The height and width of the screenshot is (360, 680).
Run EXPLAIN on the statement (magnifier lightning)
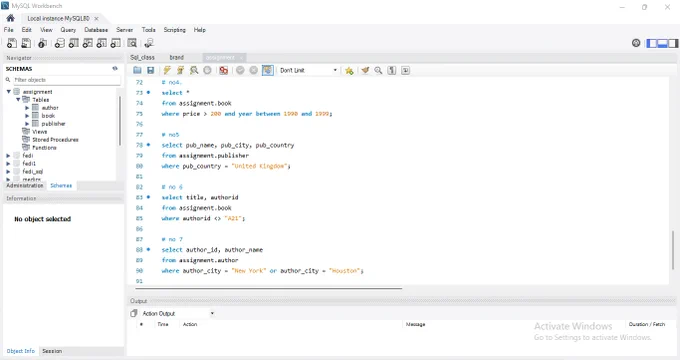tap(194, 70)
